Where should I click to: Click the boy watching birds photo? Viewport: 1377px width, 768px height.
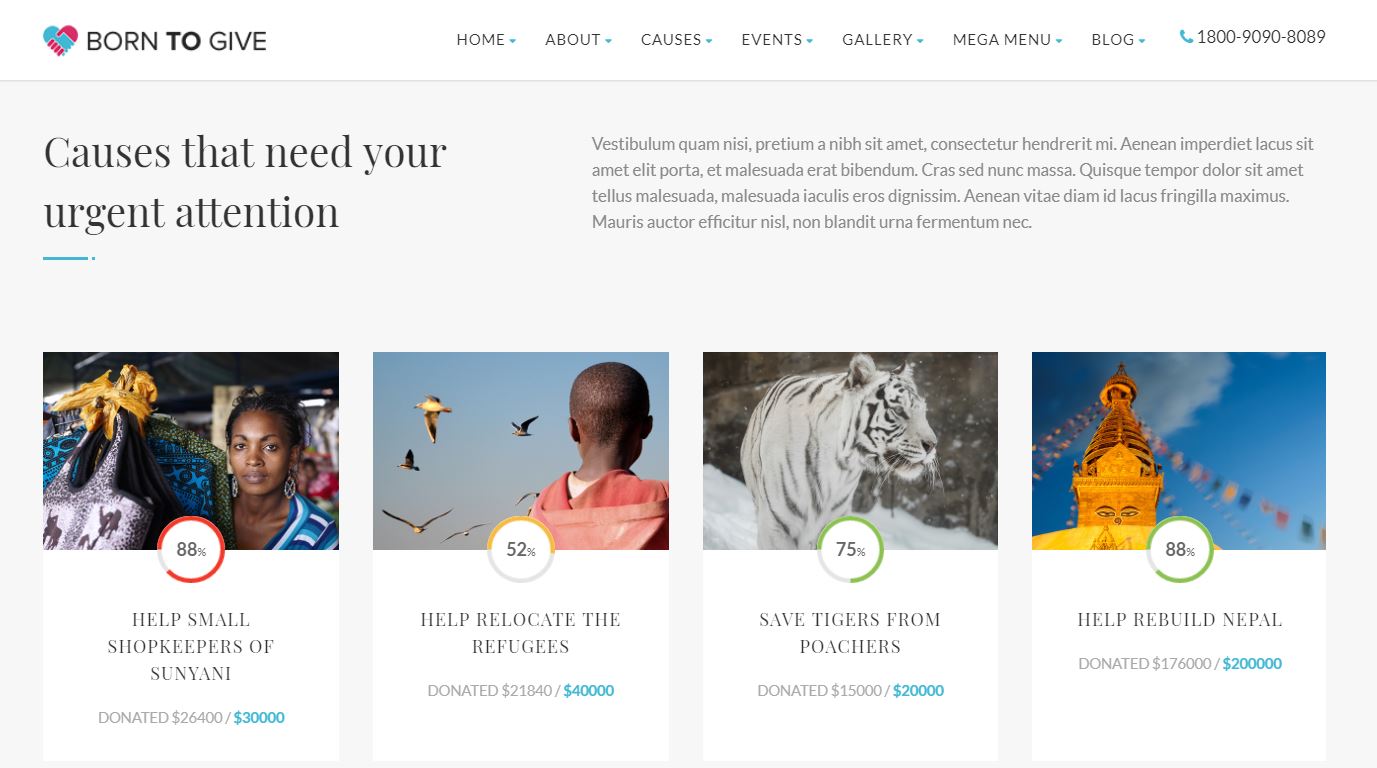[521, 451]
